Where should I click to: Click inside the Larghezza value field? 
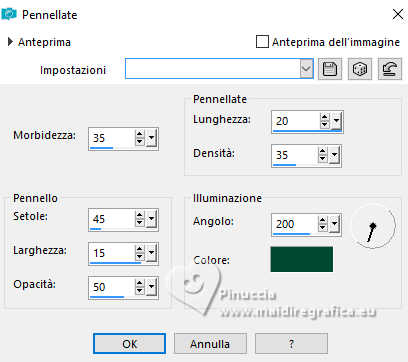[111, 253]
